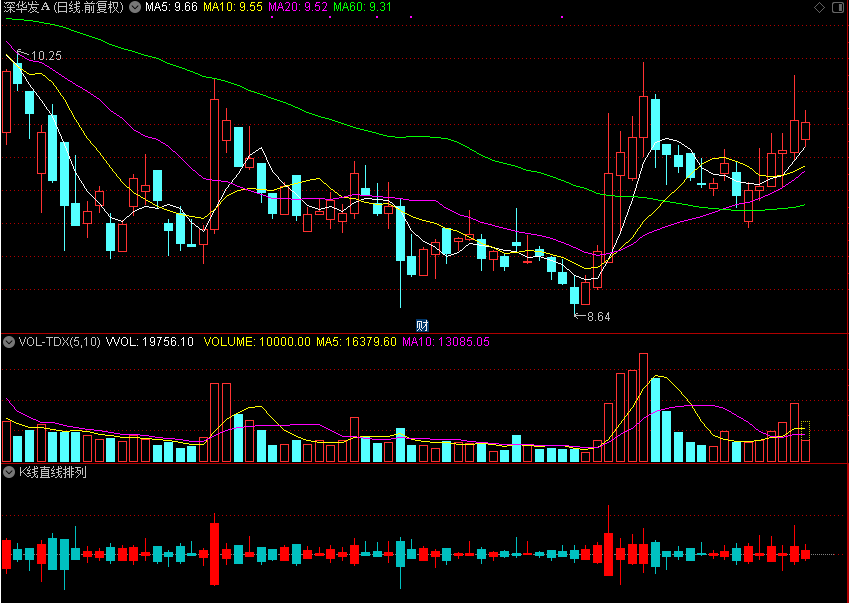Expand the VOL-TDX indicator menu arrow

pyautogui.click(x=9, y=342)
